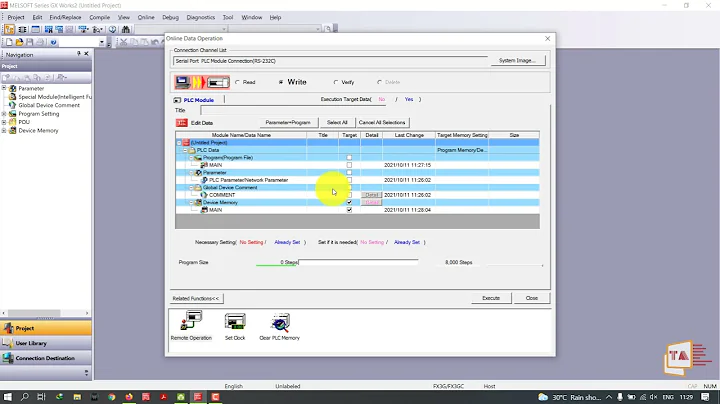Image resolution: width=720 pixels, height=404 pixels.
Task: Collapse Program(Program File) node in the table
Action: [191, 157]
